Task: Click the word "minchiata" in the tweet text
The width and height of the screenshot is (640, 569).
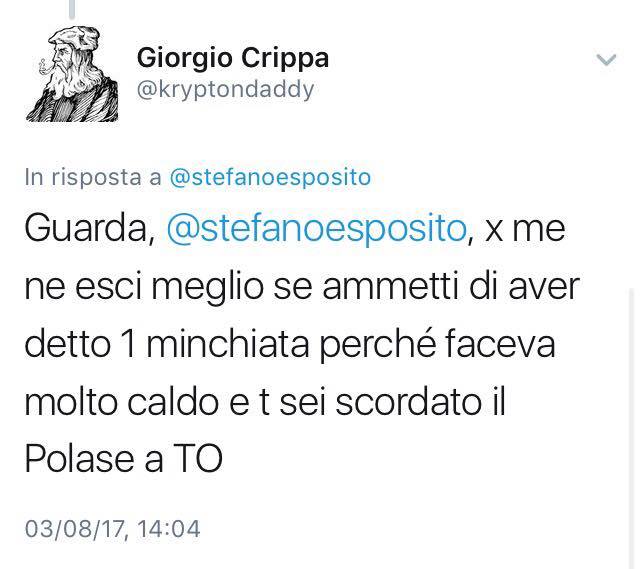Action: [x=228, y=344]
